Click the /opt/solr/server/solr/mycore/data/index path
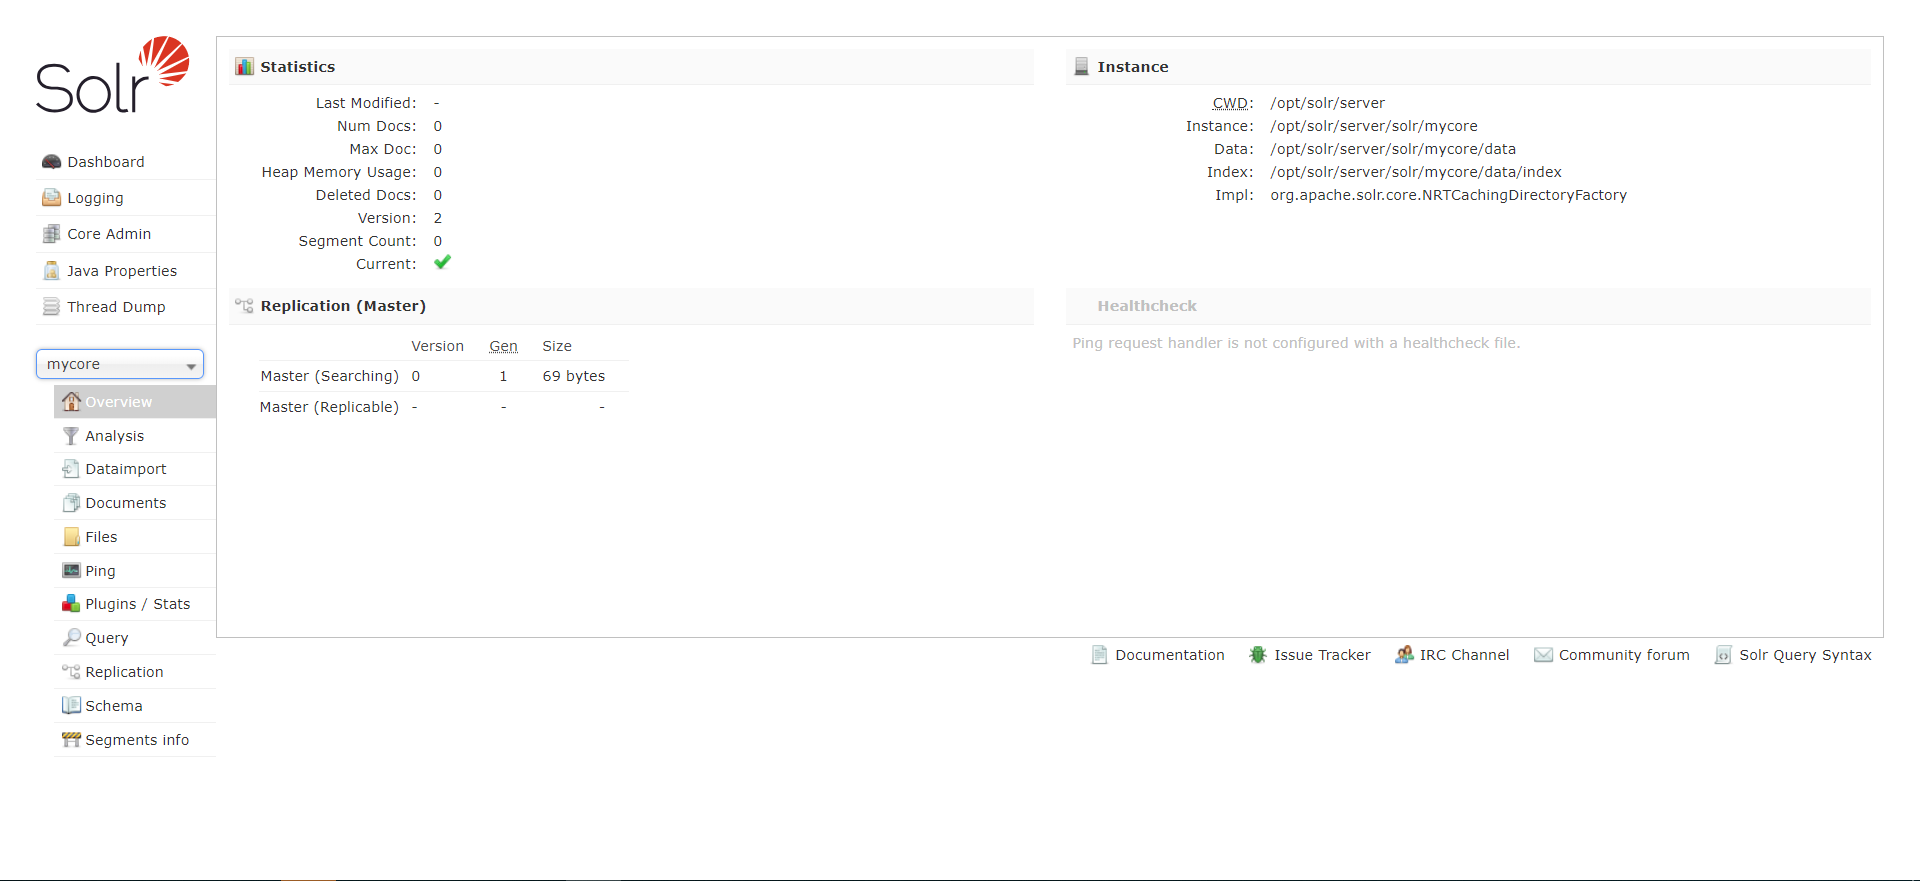Image resolution: width=1920 pixels, height=881 pixels. pyautogui.click(x=1416, y=172)
